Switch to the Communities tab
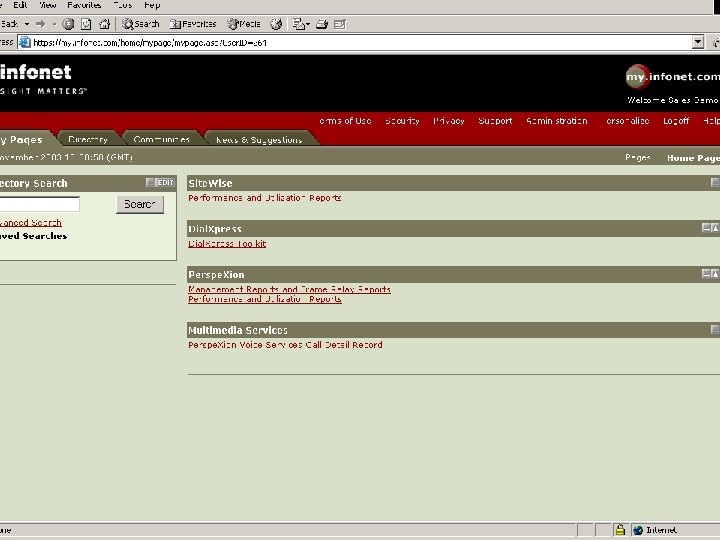Viewport: 720px width, 540px height. click(x=162, y=139)
